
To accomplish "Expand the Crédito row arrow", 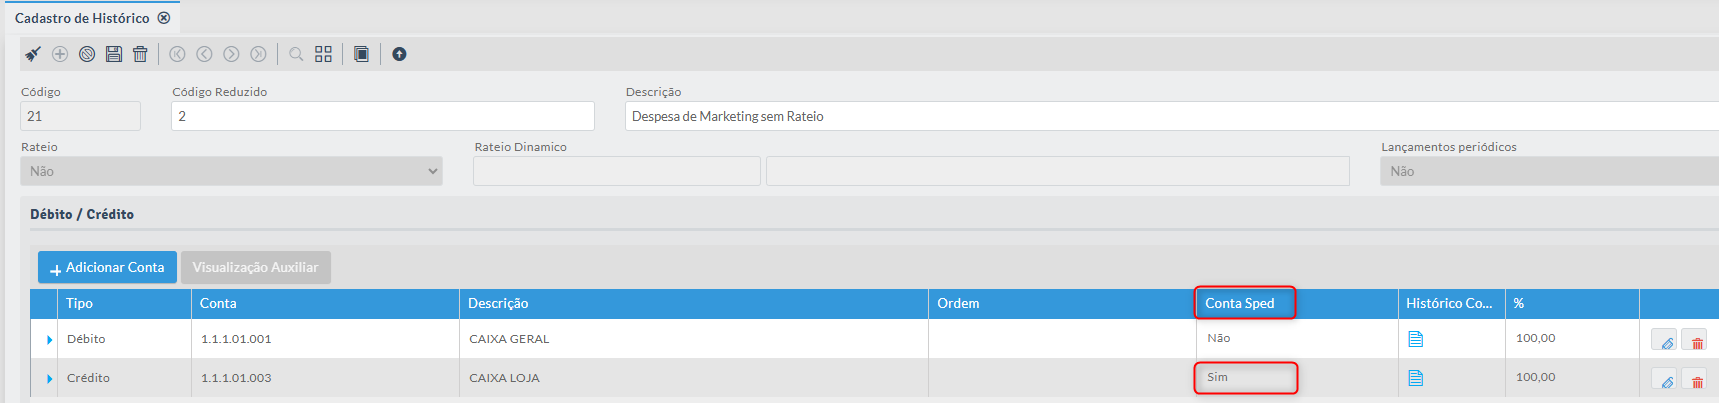I will point(49,379).
